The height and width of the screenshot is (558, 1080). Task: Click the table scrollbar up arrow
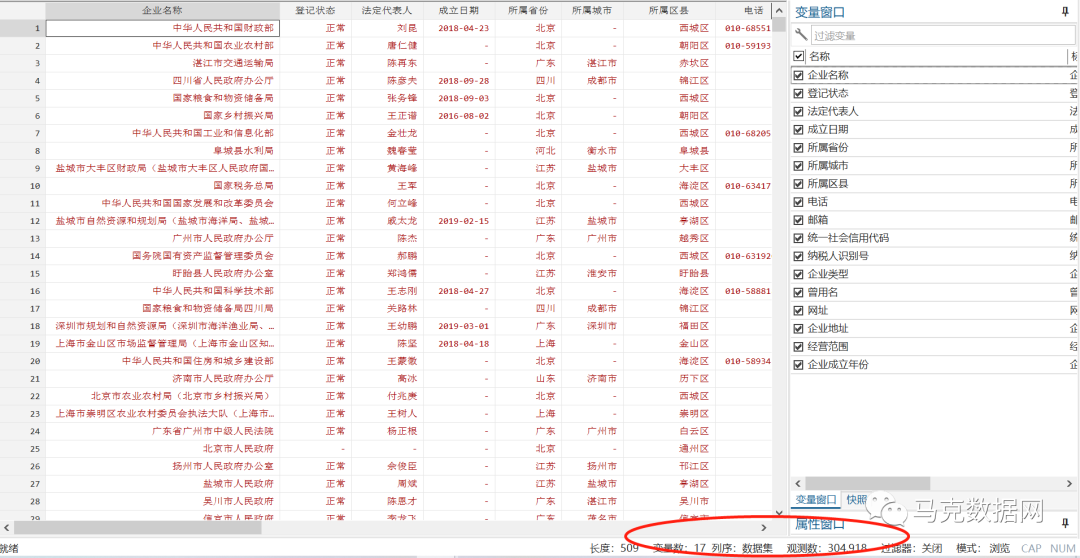[779, 10]
